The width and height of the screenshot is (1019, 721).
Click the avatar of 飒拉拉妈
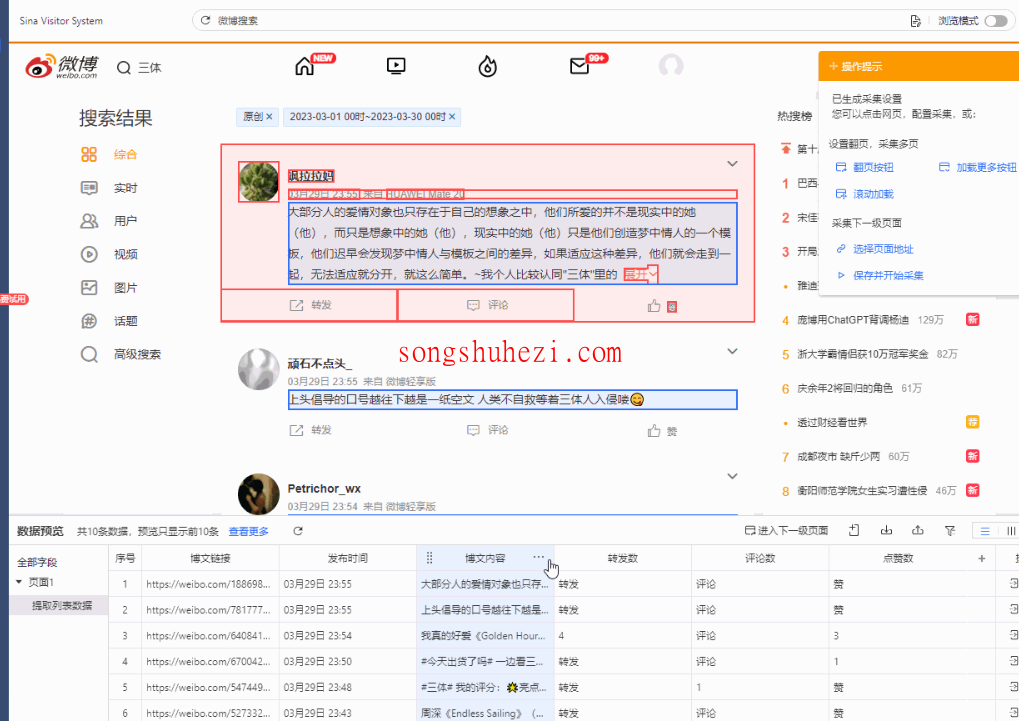coord(259,181)
